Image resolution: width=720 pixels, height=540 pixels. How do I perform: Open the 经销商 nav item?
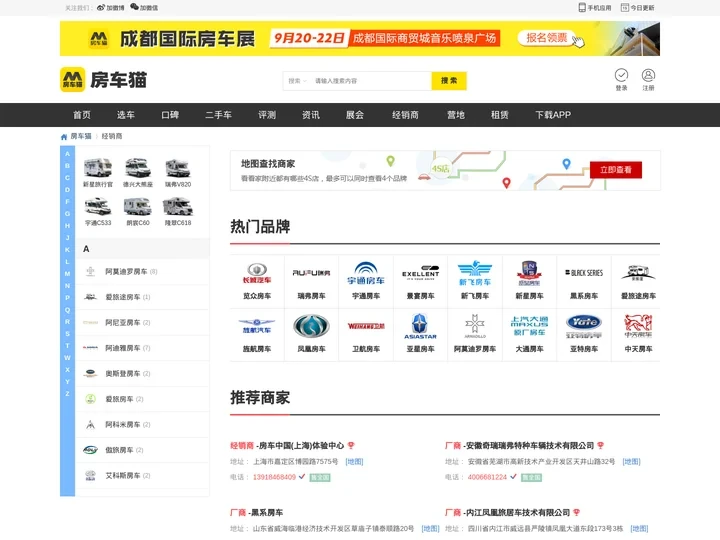point(405,115)
